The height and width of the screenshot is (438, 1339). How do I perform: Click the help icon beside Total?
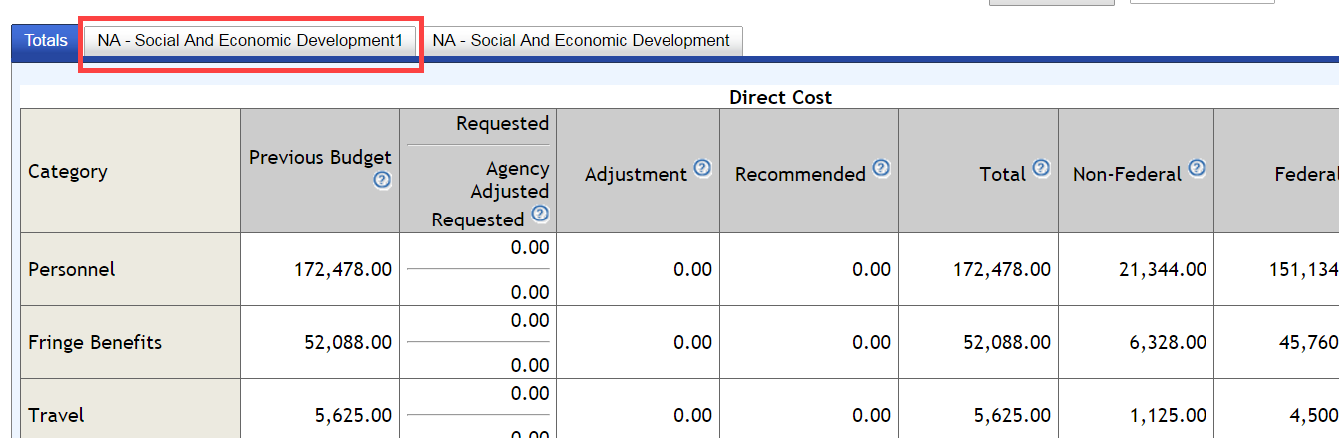pos(1041,169)
